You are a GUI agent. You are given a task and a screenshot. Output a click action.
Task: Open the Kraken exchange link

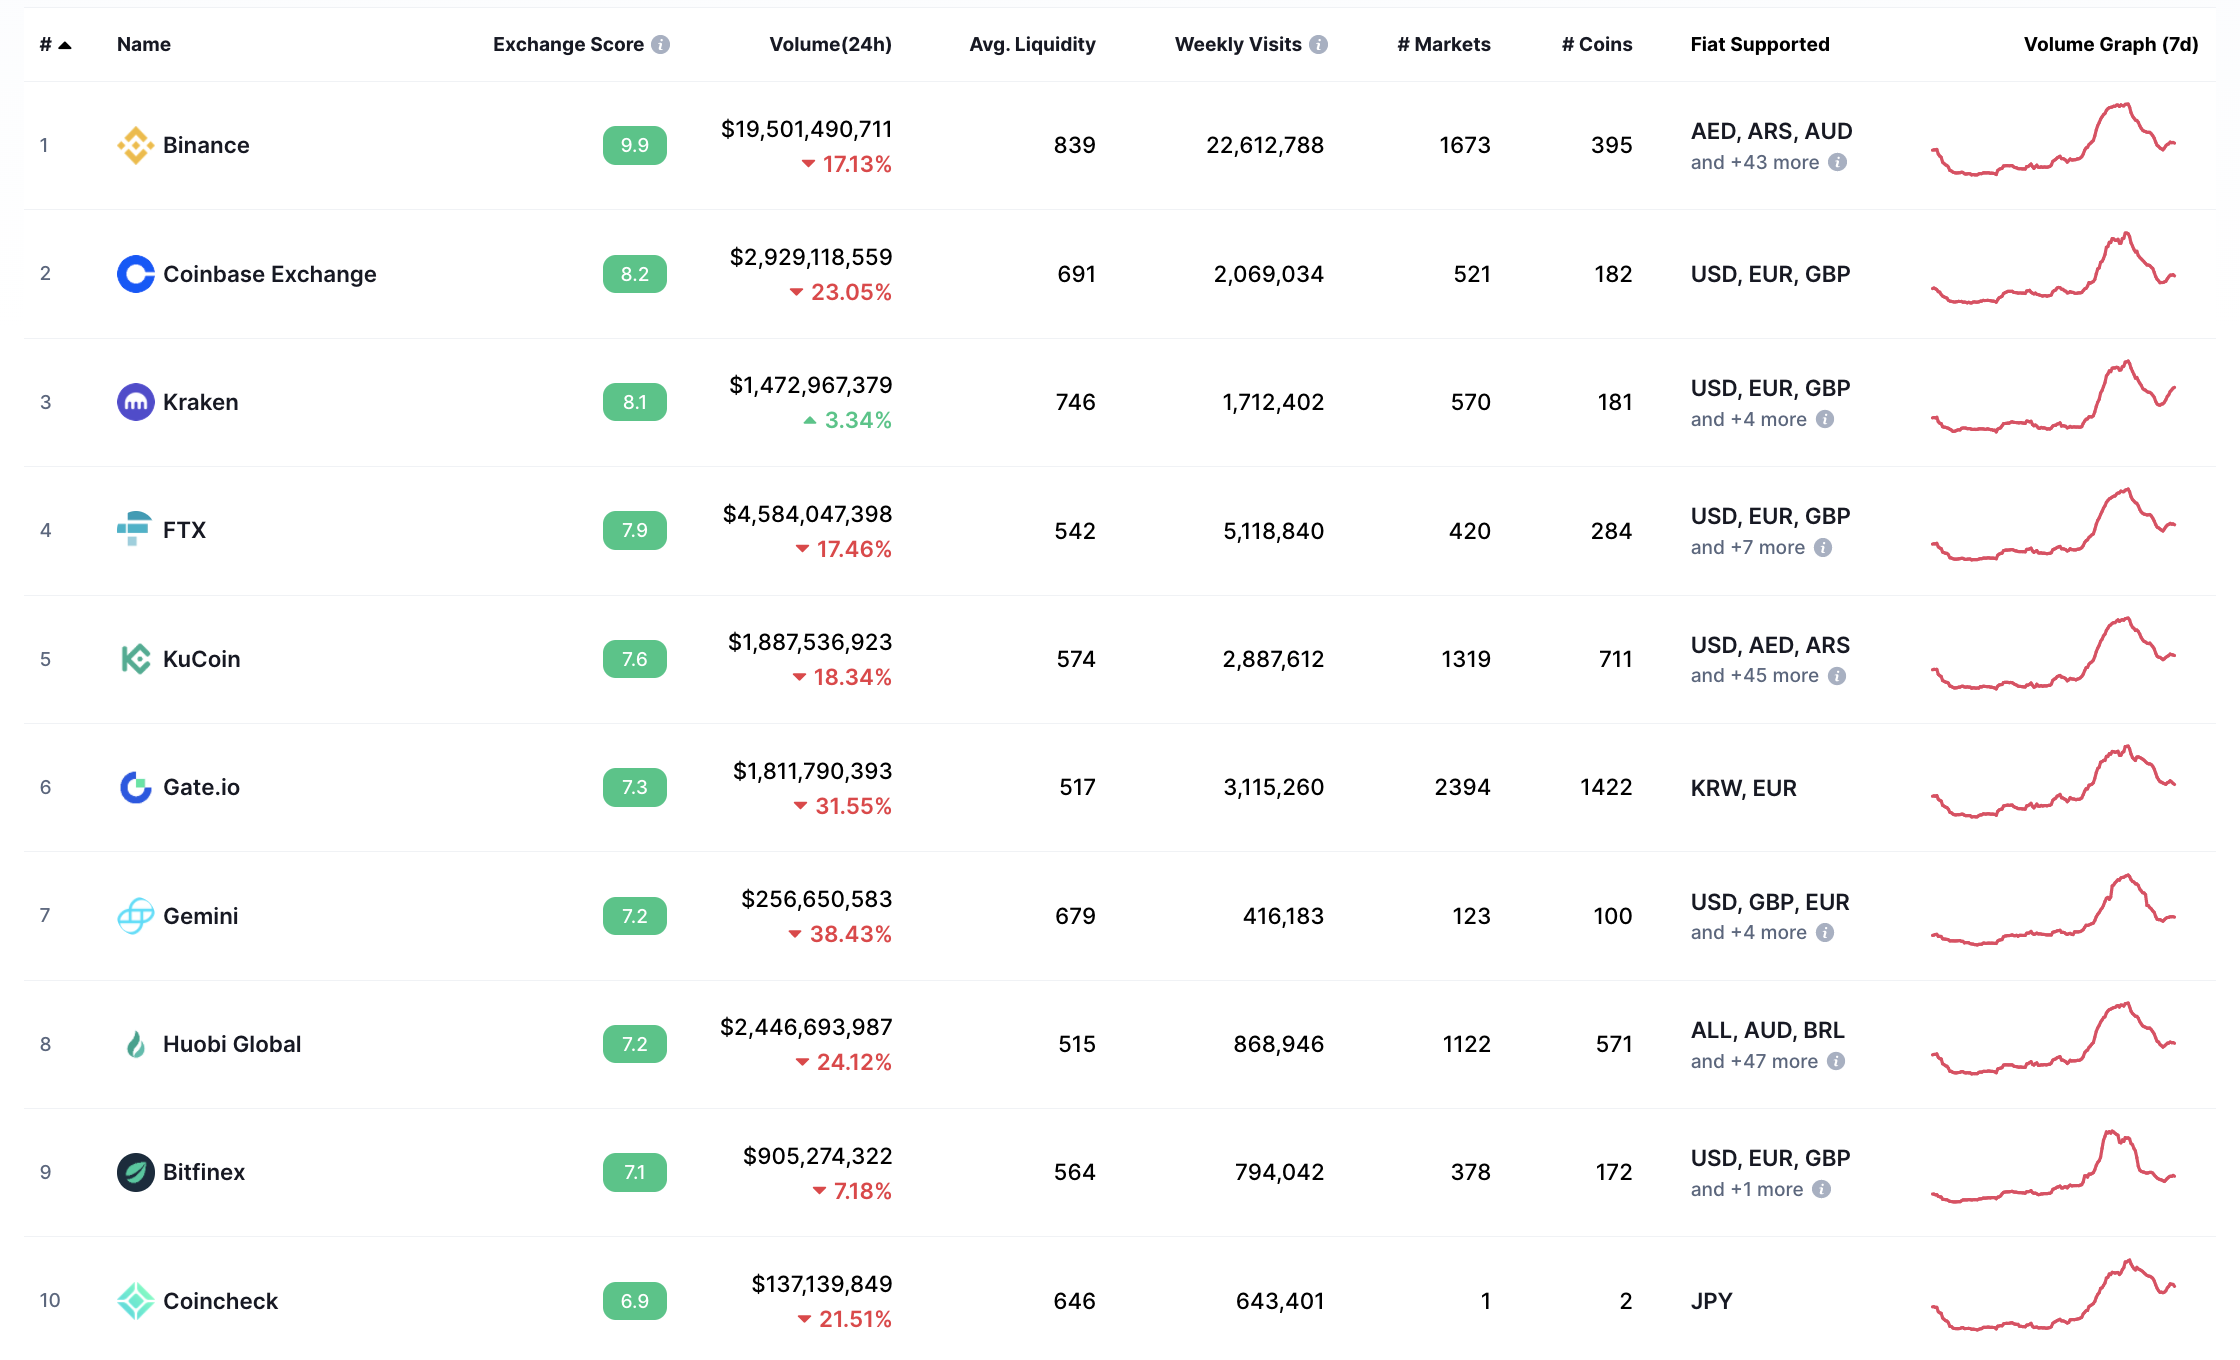tap(201, 402)
